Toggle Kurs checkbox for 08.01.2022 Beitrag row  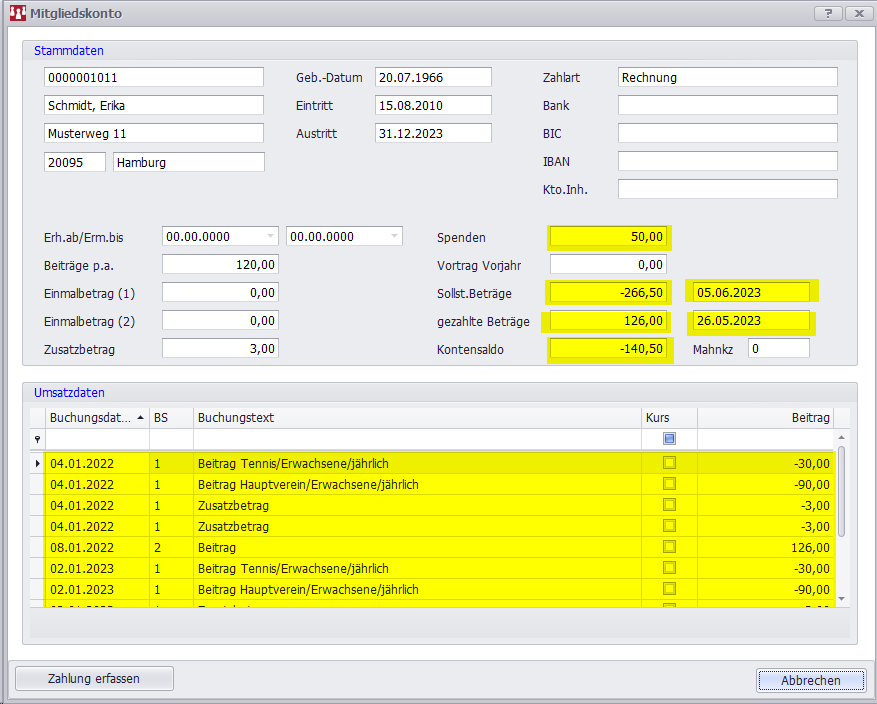(x=669, y=547)
